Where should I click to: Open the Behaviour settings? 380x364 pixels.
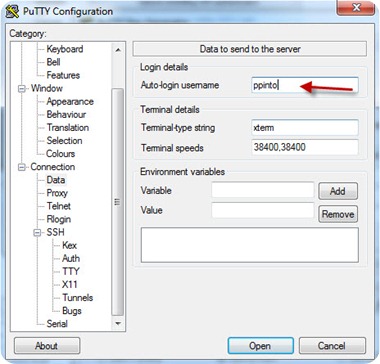click(66, 114)
